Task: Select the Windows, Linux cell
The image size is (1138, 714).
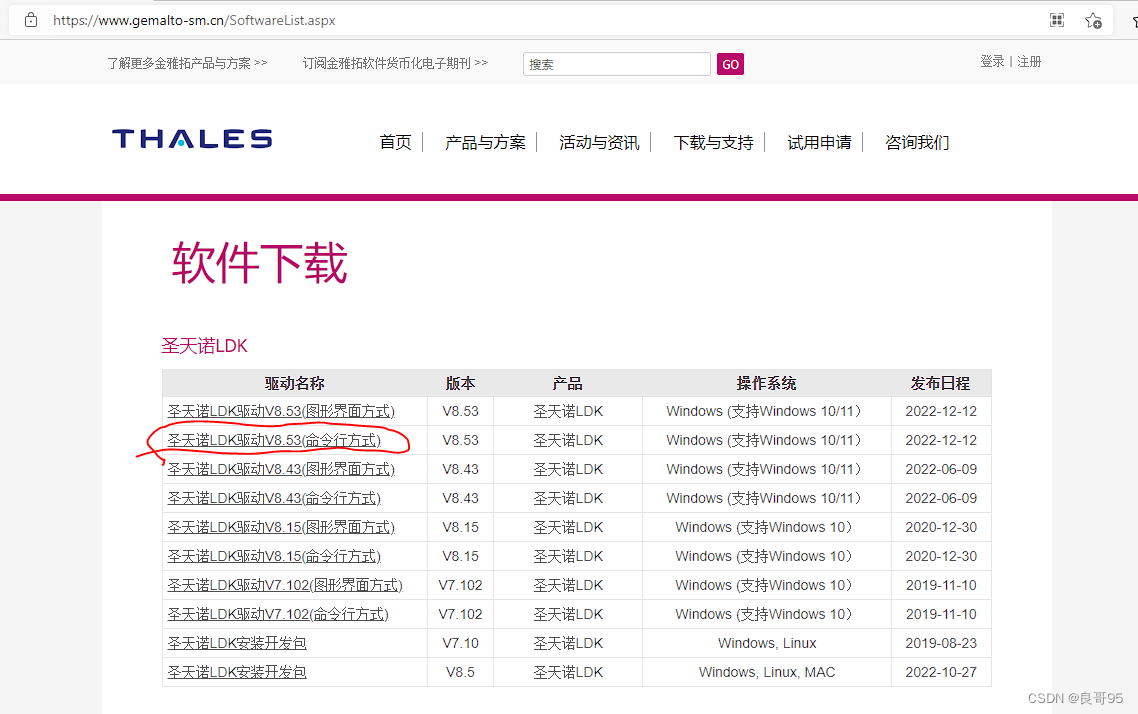Action: click(767, 644)
